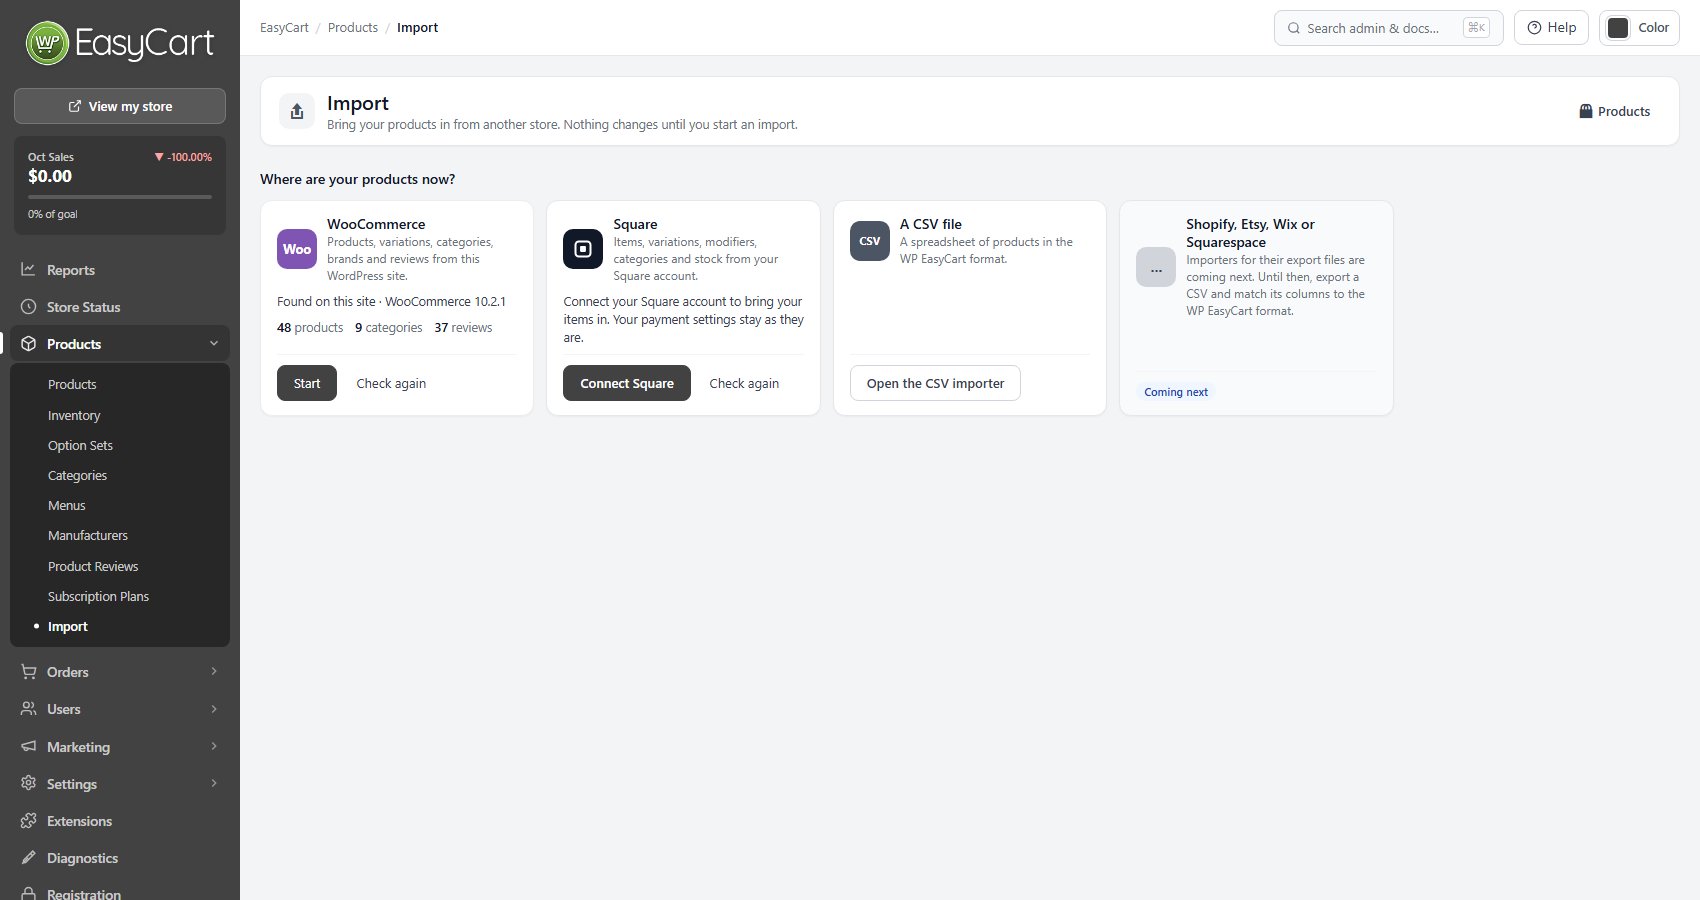Image resolution: width=1700 pixels, height=900 pixels.
Task: Click the purple Woo logo icon
Action: tap(297, 249)
